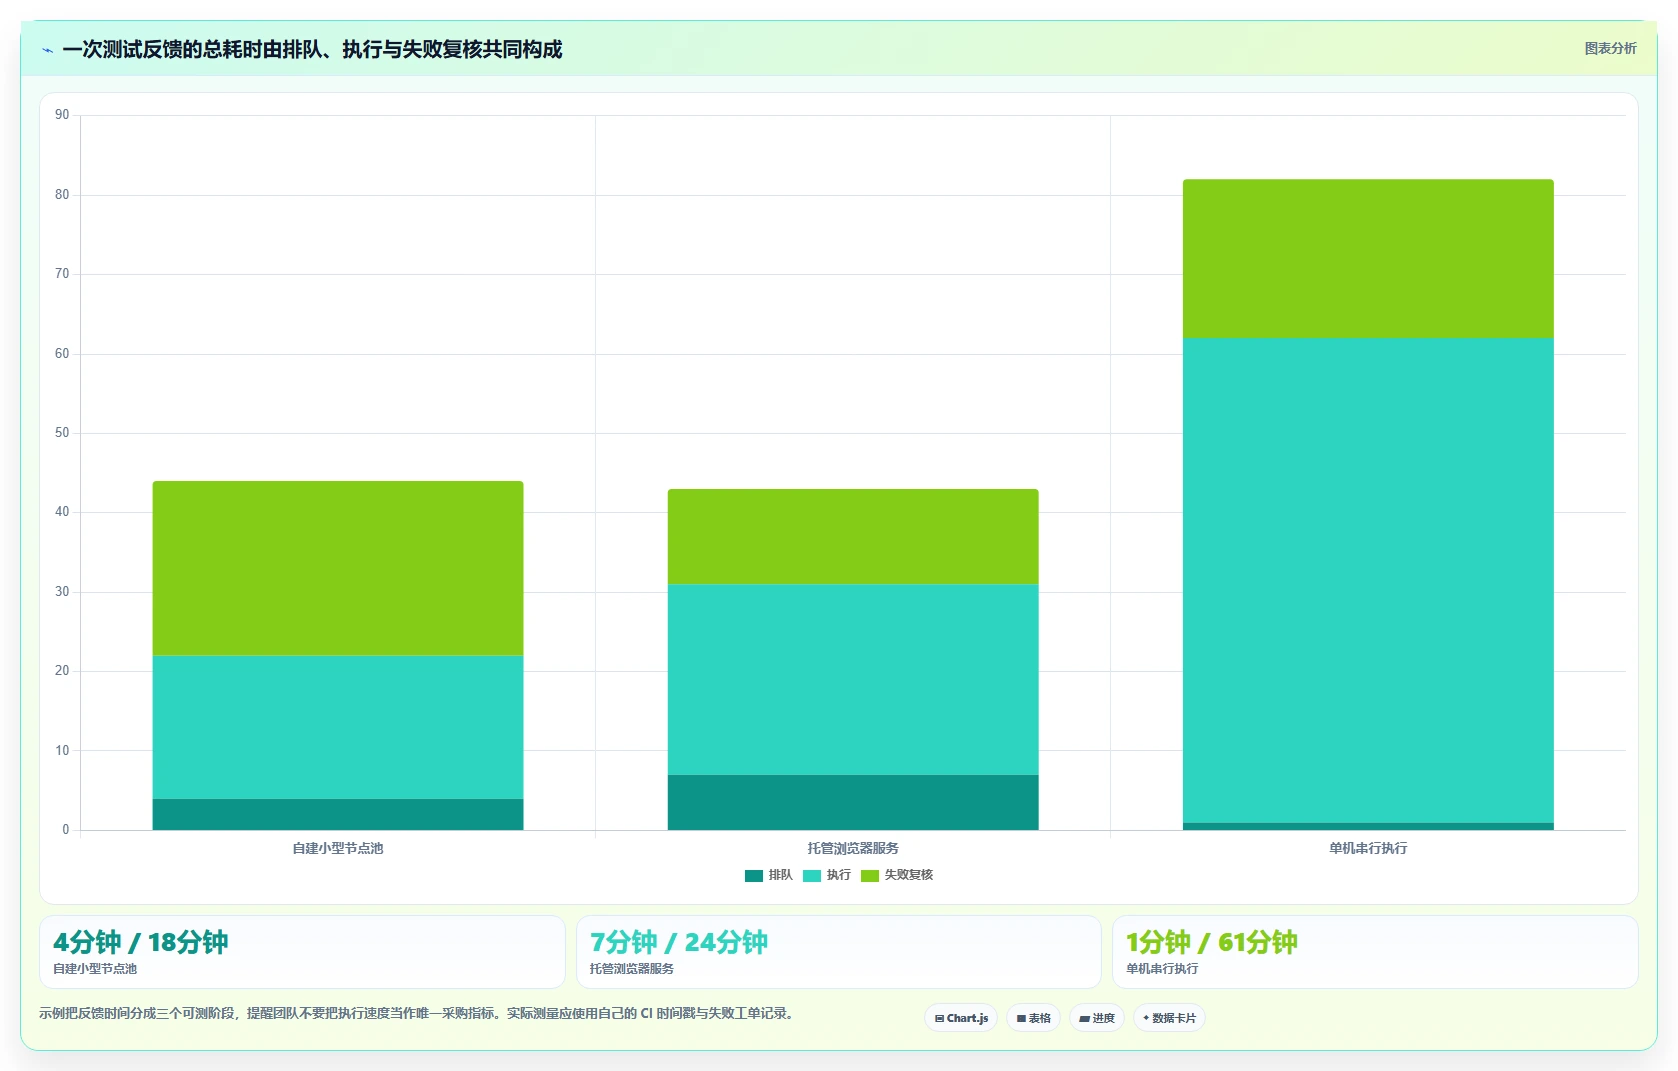Viewport: 1678px width, 1071px height.
Task: Click the 7分钟 / 24分钟 stat value
Action: [x=679, y=942]
